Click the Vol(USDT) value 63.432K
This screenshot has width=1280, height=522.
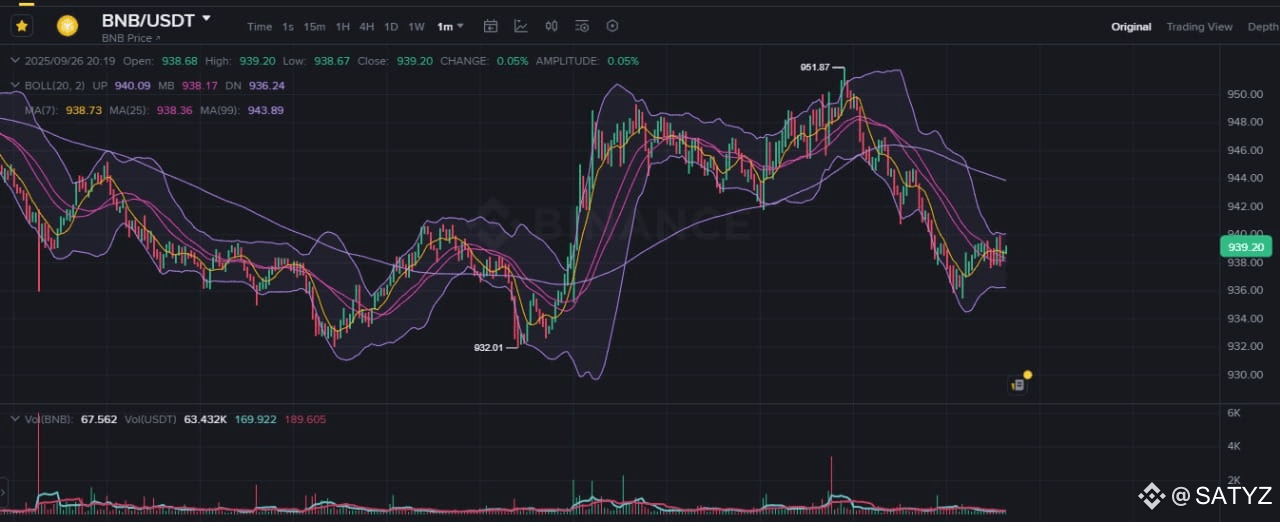click(x=205, y=419)
